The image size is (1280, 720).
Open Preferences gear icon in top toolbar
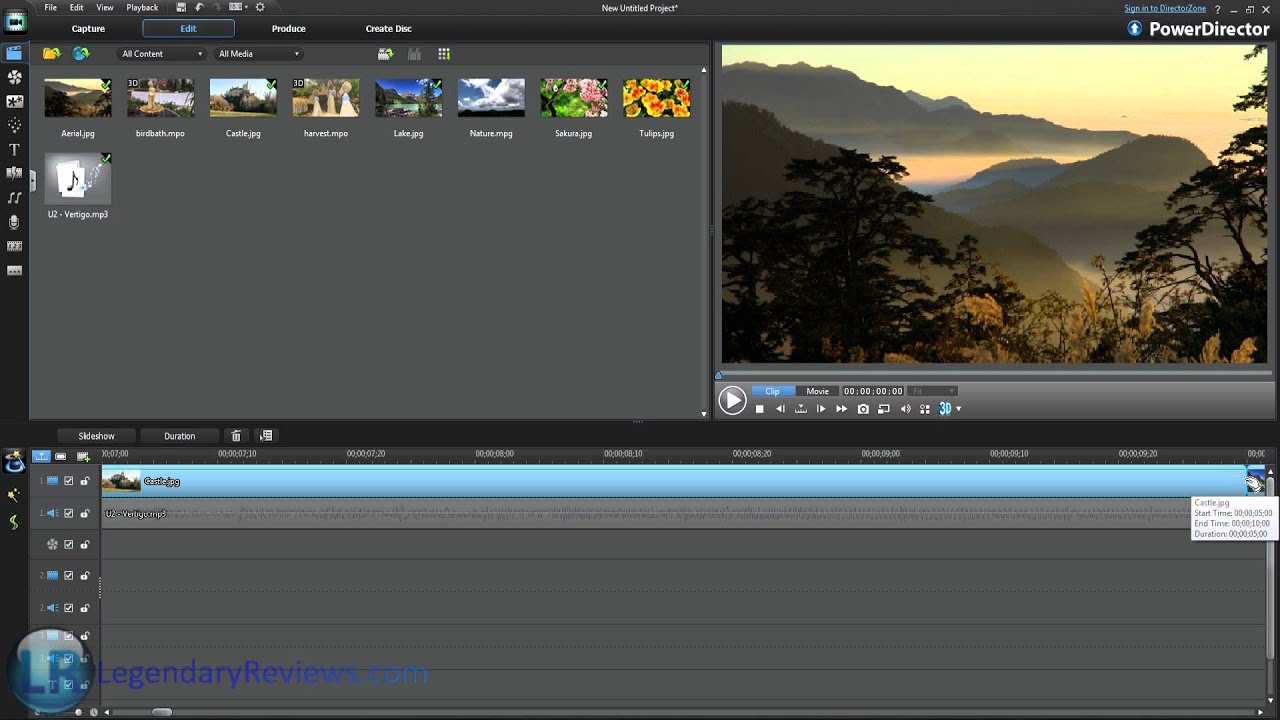pos(261,7)
